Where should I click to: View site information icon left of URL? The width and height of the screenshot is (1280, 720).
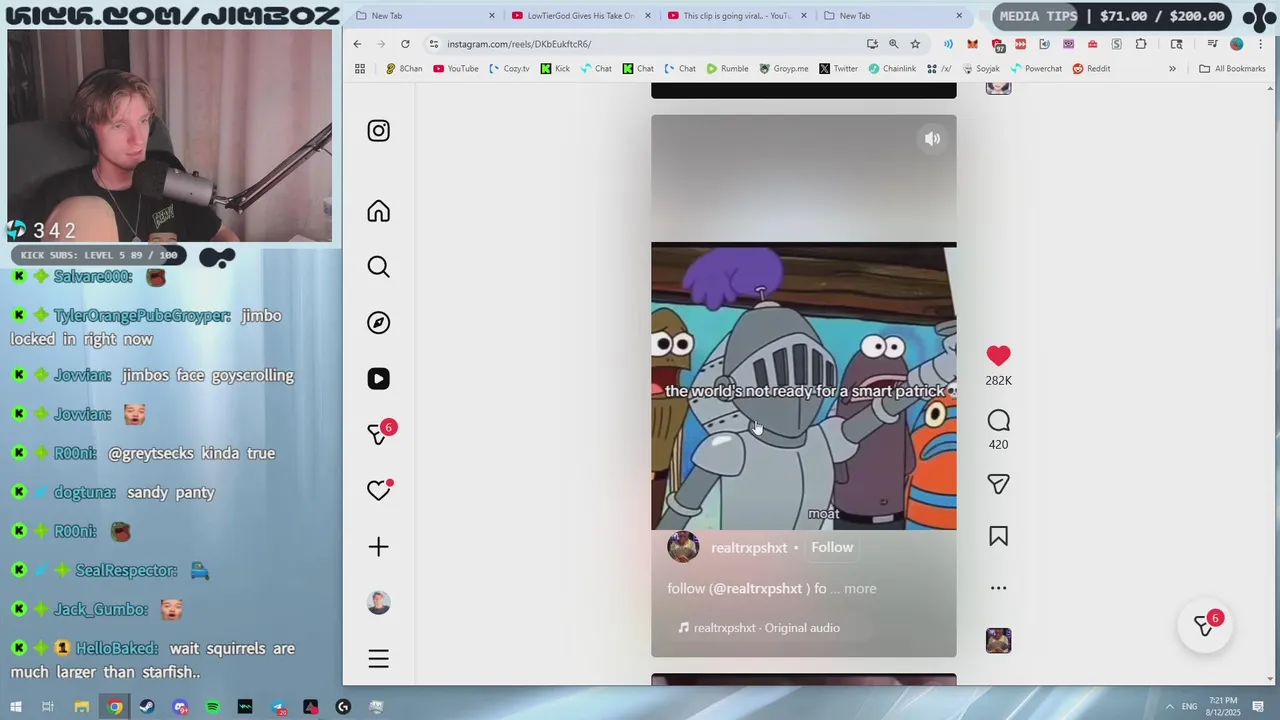point(434,44)
